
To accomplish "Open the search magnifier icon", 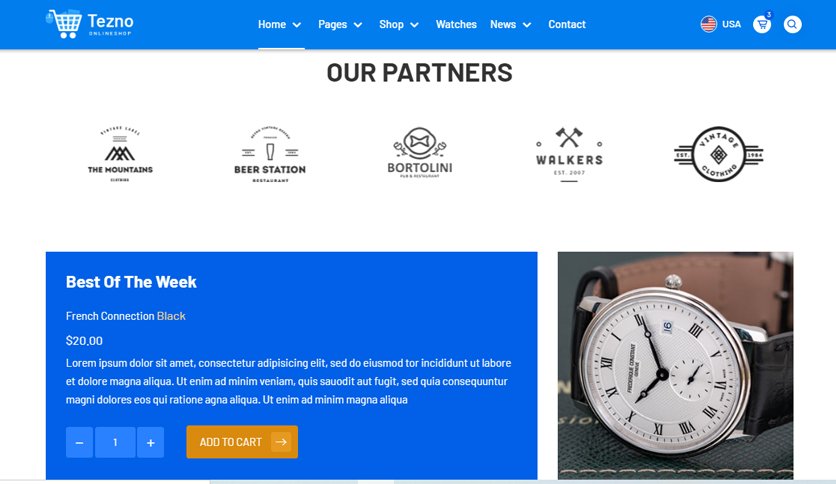I will point(792,25).
